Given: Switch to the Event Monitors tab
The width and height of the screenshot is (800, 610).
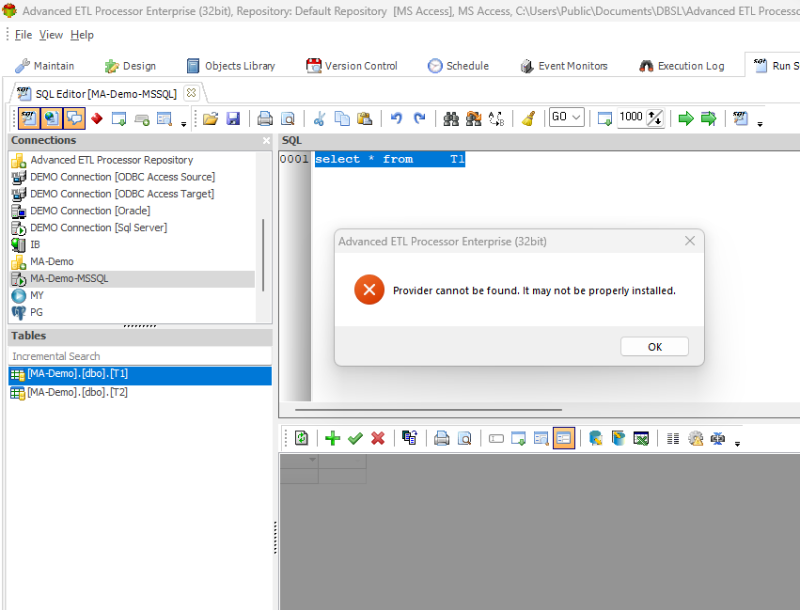Looking at the screenshot, I should 564,66.
